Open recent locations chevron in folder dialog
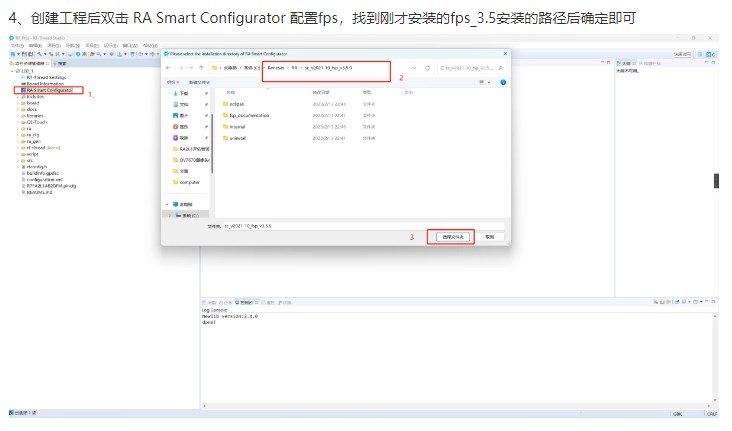The width and height of the screenshot is (732, 431). pyautogui.click(x=191, y=68)
